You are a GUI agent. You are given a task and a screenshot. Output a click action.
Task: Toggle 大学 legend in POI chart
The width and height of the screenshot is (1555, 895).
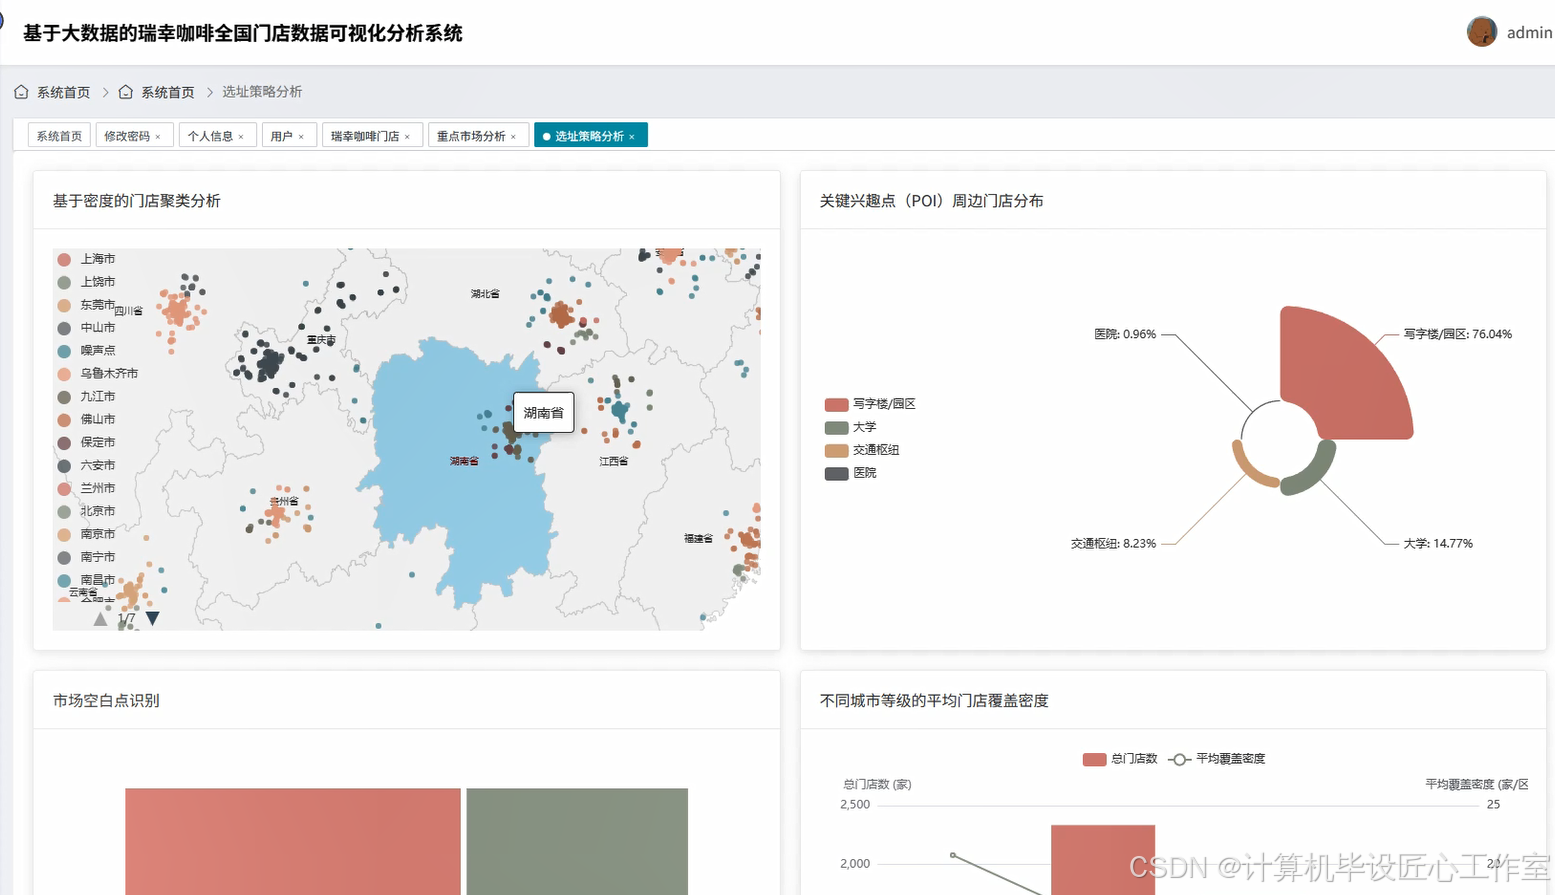coord(850,427)
